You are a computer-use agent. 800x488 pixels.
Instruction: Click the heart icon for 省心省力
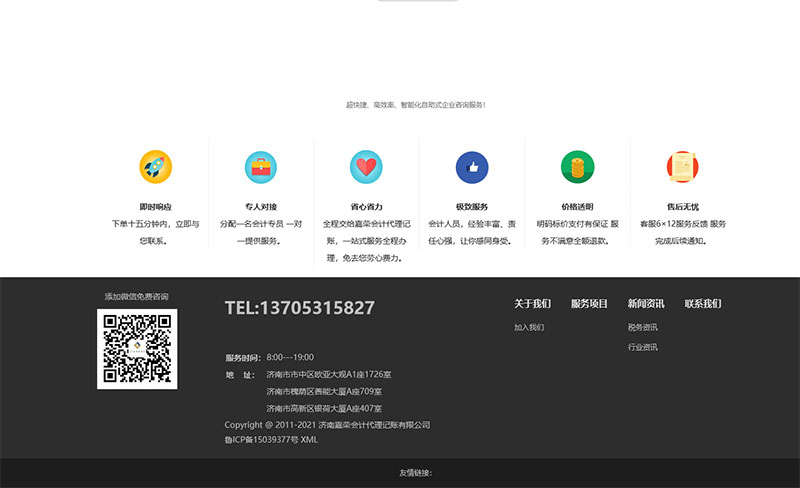pyautogui.click(x=366, y=166)
